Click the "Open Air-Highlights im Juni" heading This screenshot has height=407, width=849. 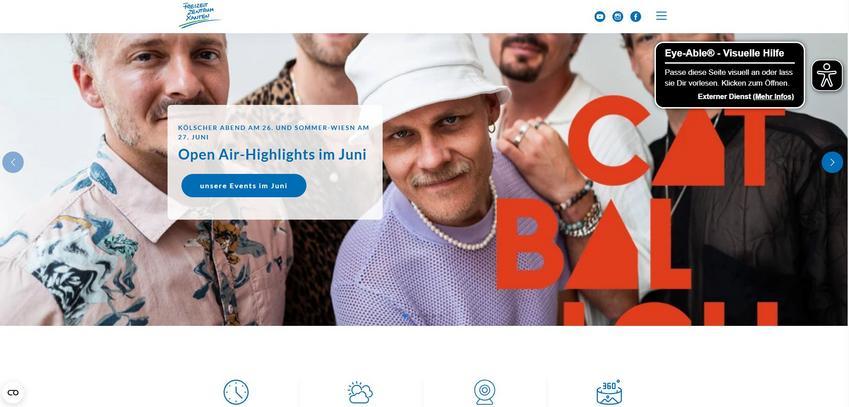[x=272, y=154]
